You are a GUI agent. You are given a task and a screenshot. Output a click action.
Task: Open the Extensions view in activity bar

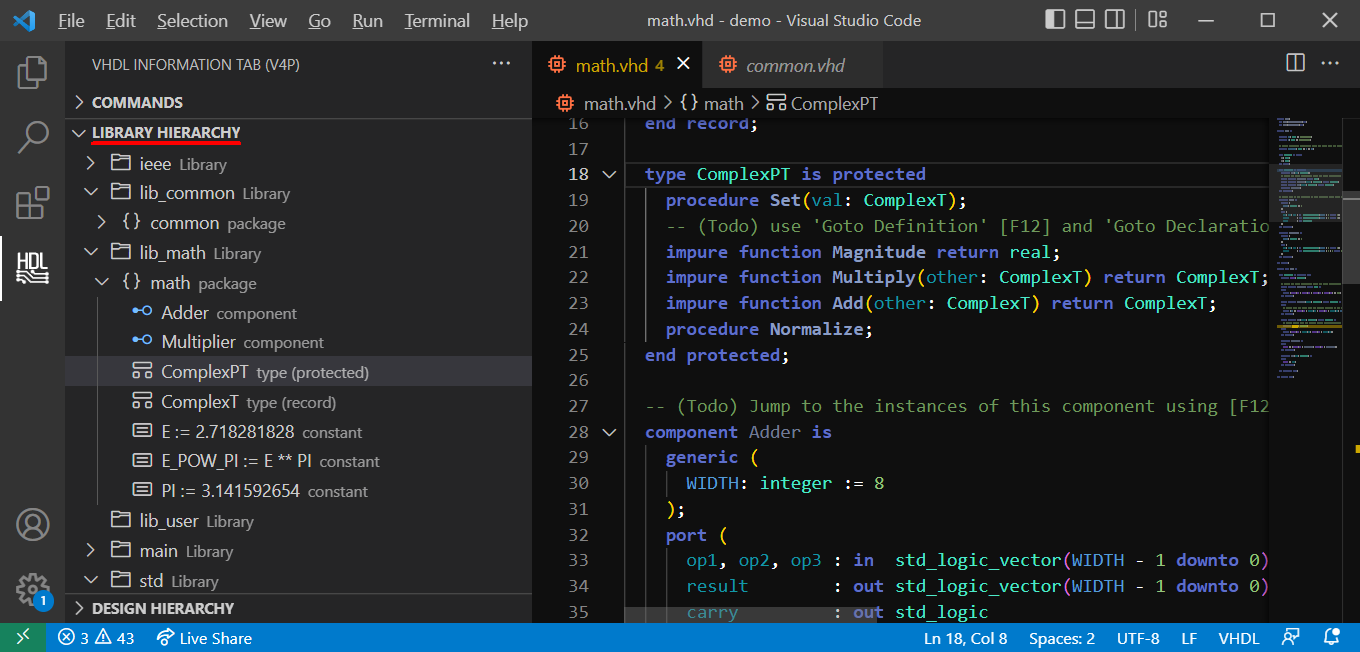click(x=32, y=201)
